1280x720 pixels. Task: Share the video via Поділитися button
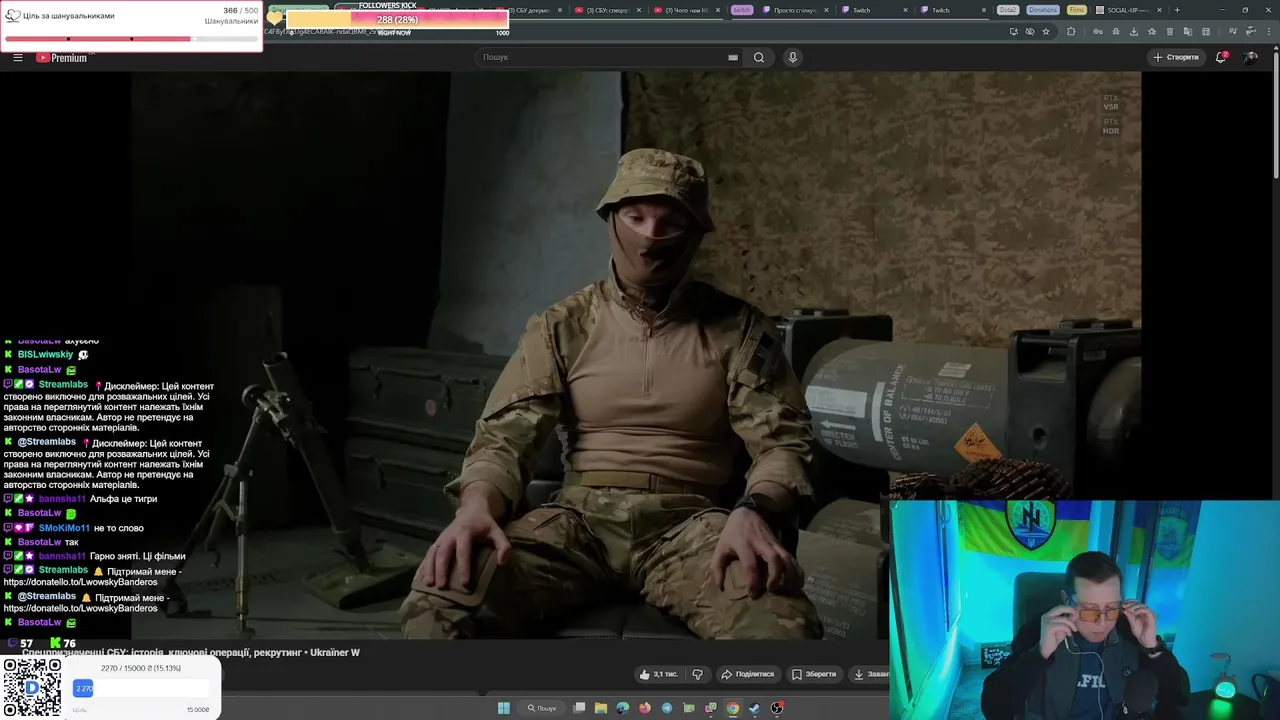(x=748, y=674)
